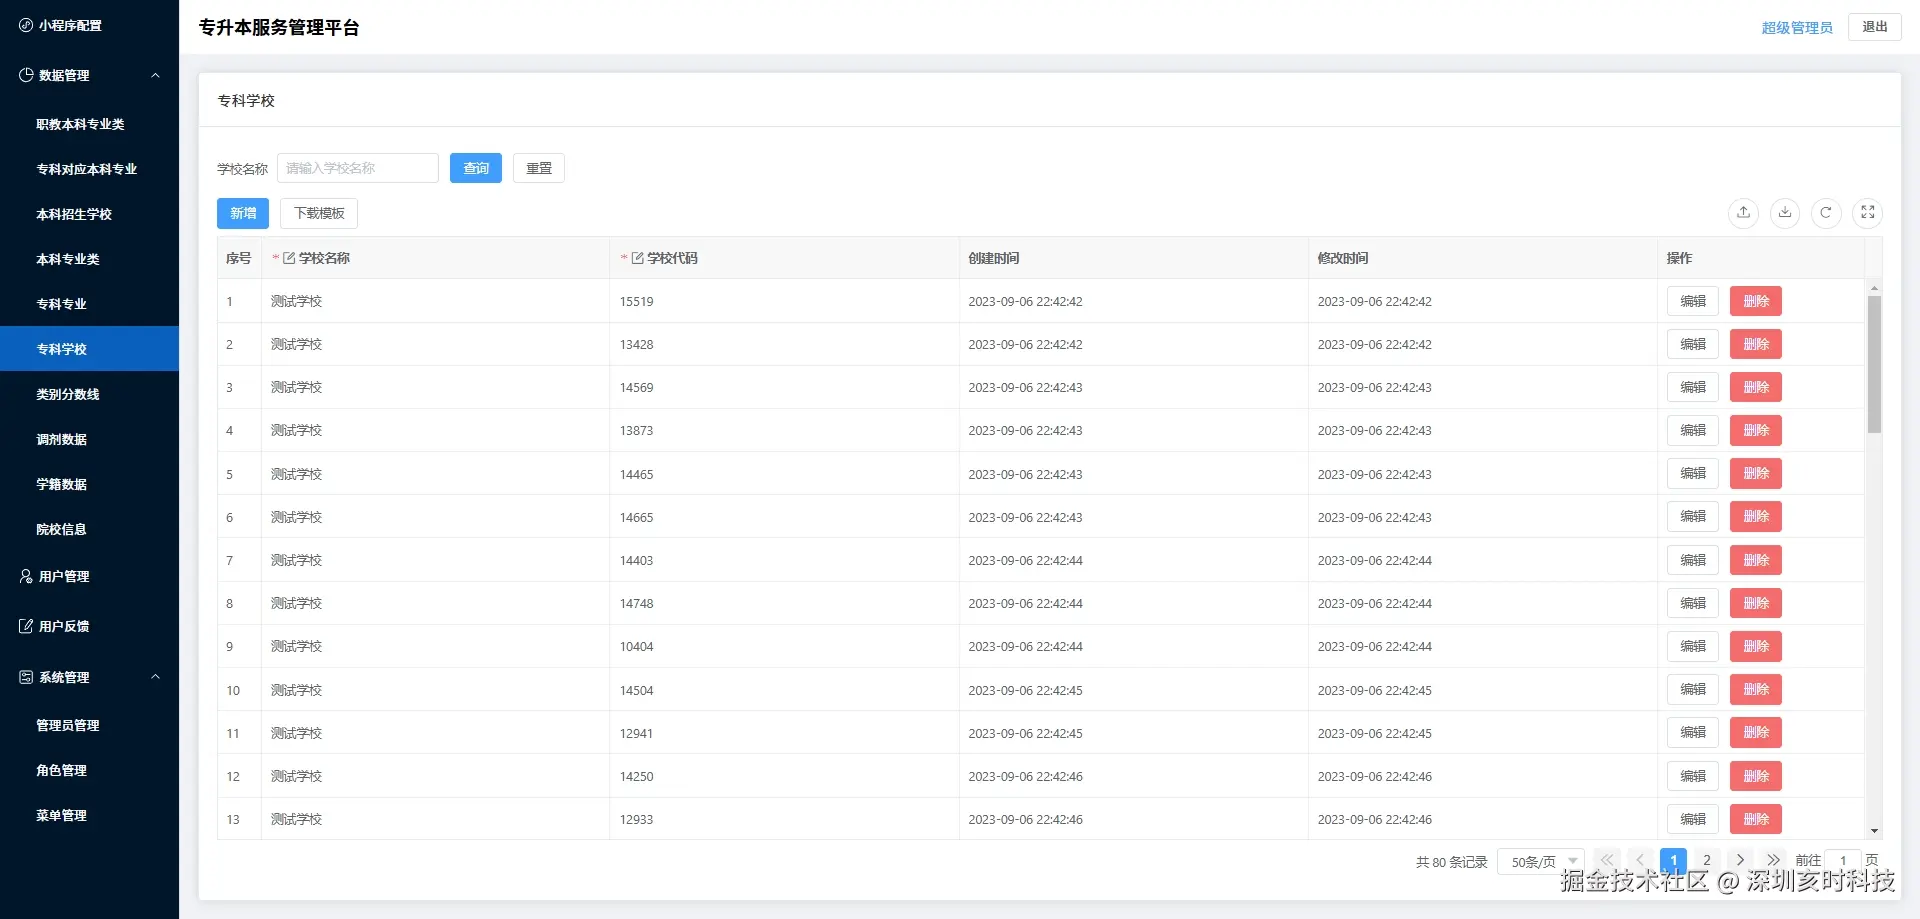Click the 共 80 条记录 total count text
The image size is (1920, 919).
click(1452, 862)
